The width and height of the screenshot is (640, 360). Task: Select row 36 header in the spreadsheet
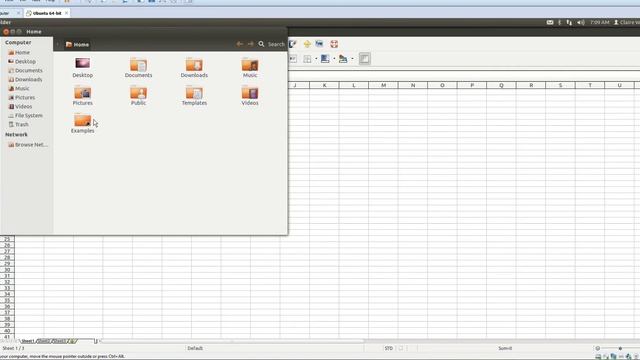pyautogui.click(x=7, y=307)
